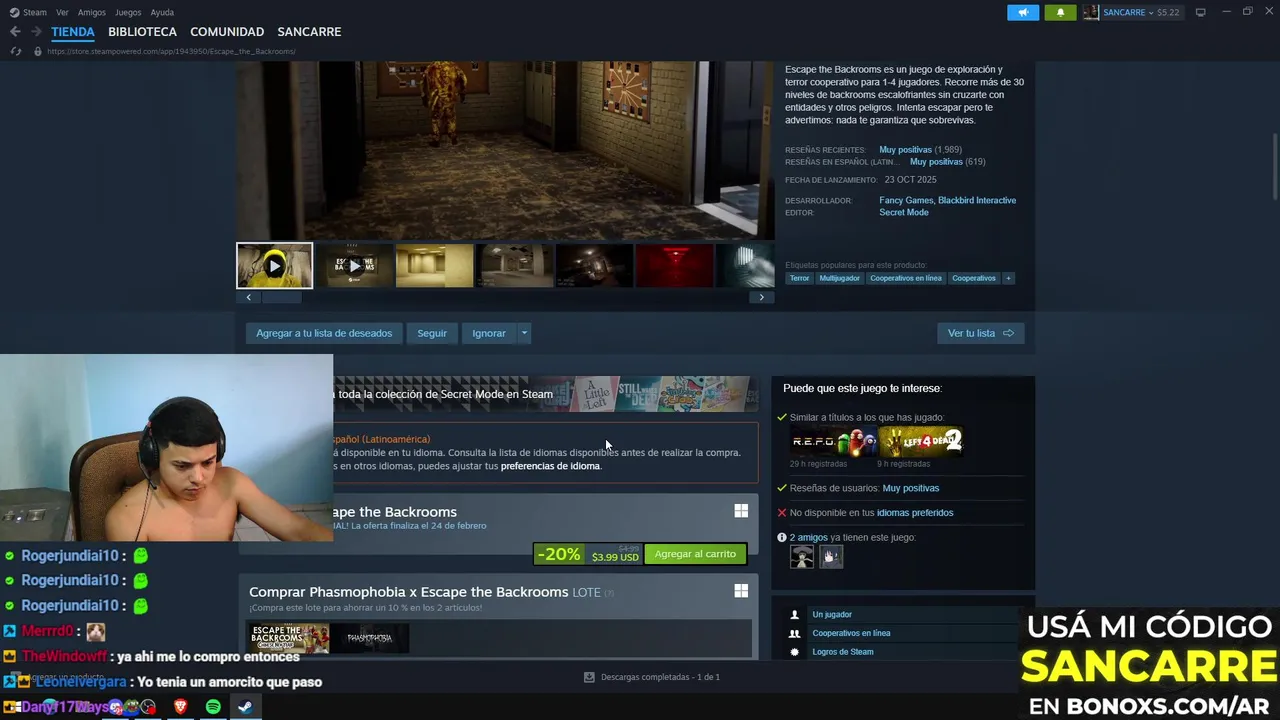Click Un jugador feature link
Screen dimensions: 1280x720
tap(832, 615)
